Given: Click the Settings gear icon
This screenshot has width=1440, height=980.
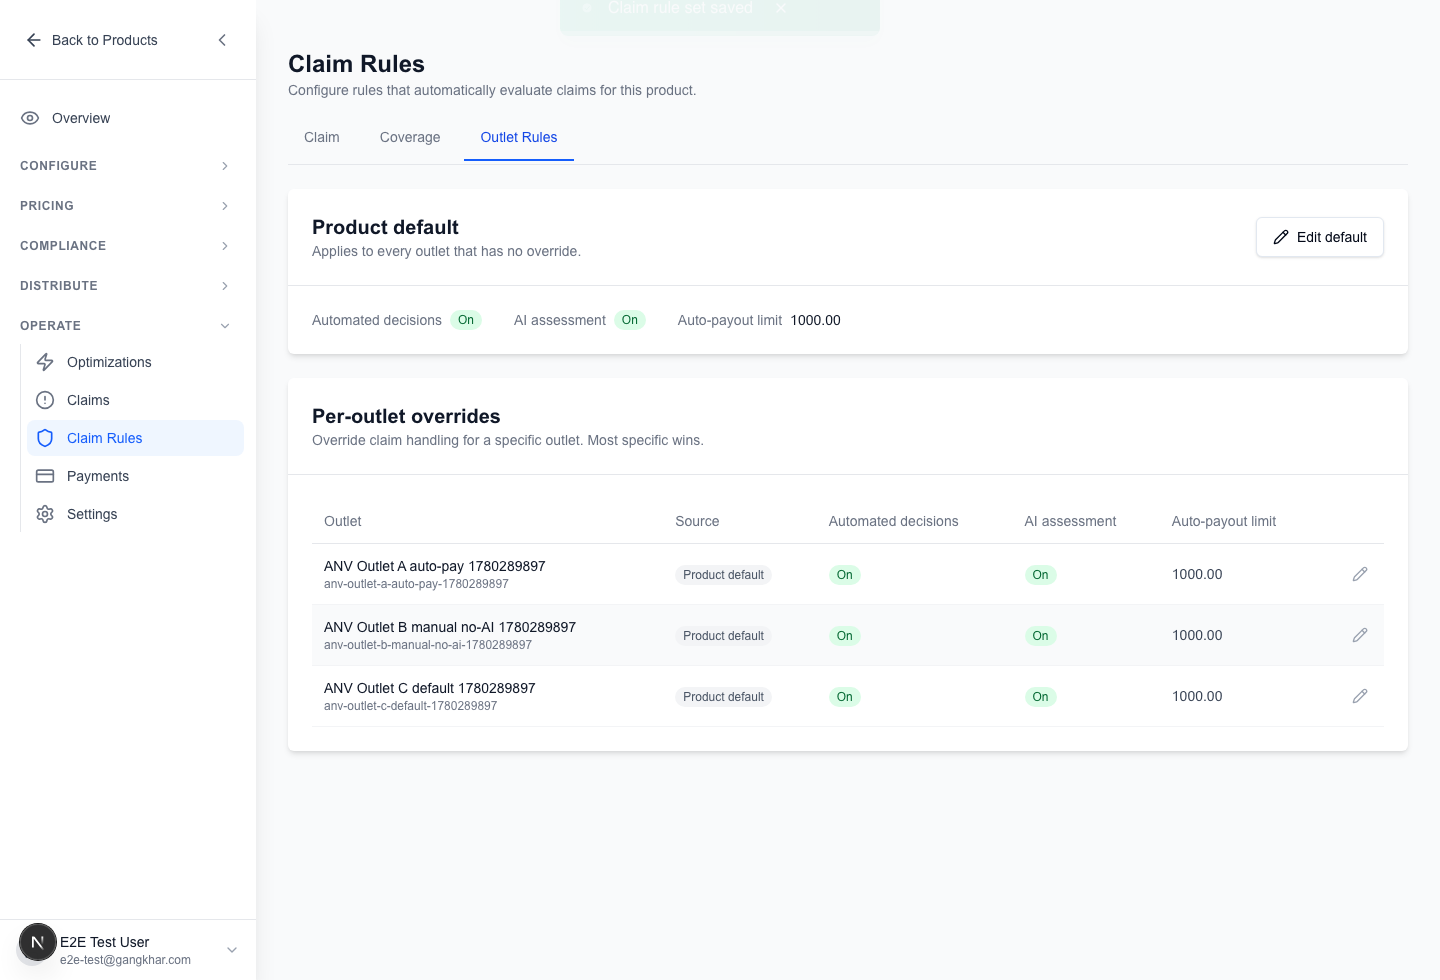Looking at the screenshot, I should pyautogui.click(x=45, y=514).
